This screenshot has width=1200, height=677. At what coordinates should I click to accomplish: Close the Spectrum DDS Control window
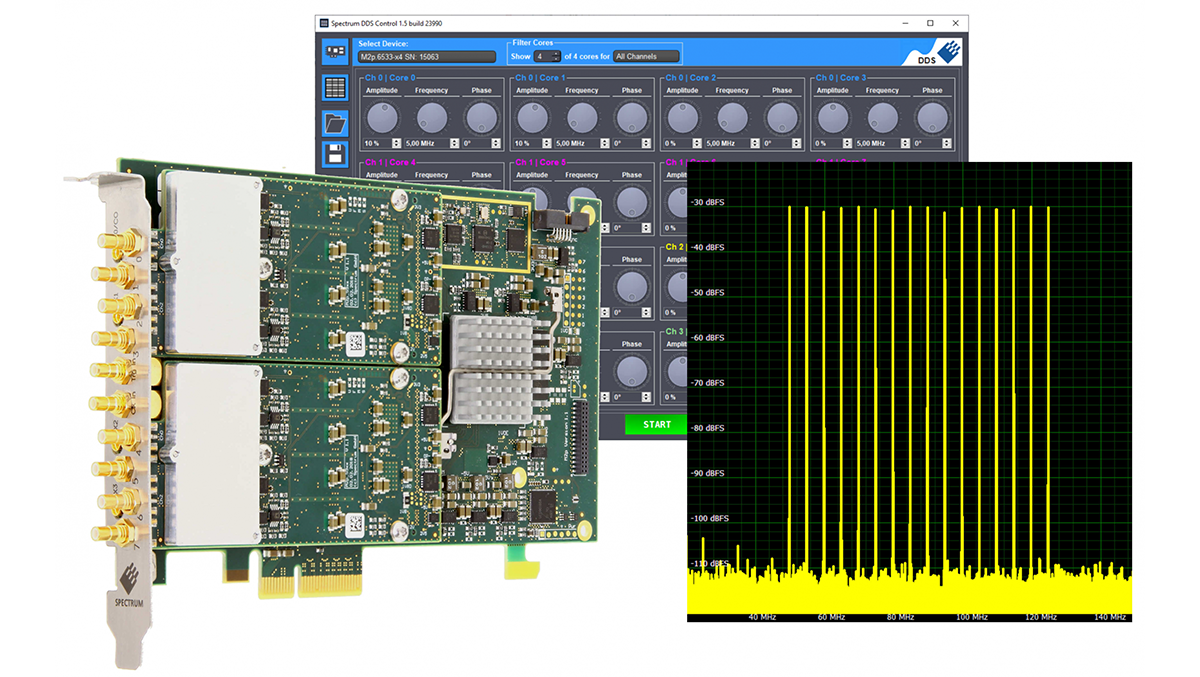[957, 22]
